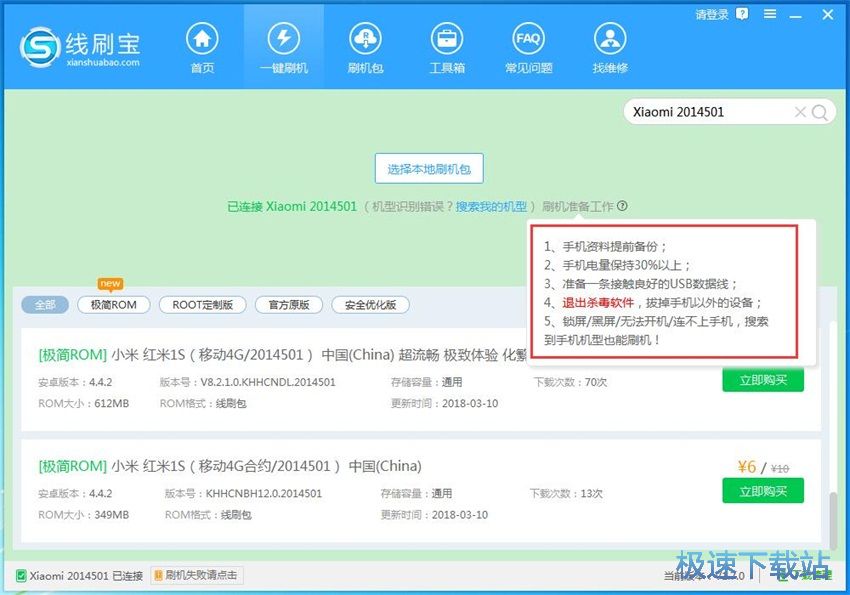Open the 刷机包 cloud download icon
The height and width of the screenshot is (595, 850).
tap(365, 39)
